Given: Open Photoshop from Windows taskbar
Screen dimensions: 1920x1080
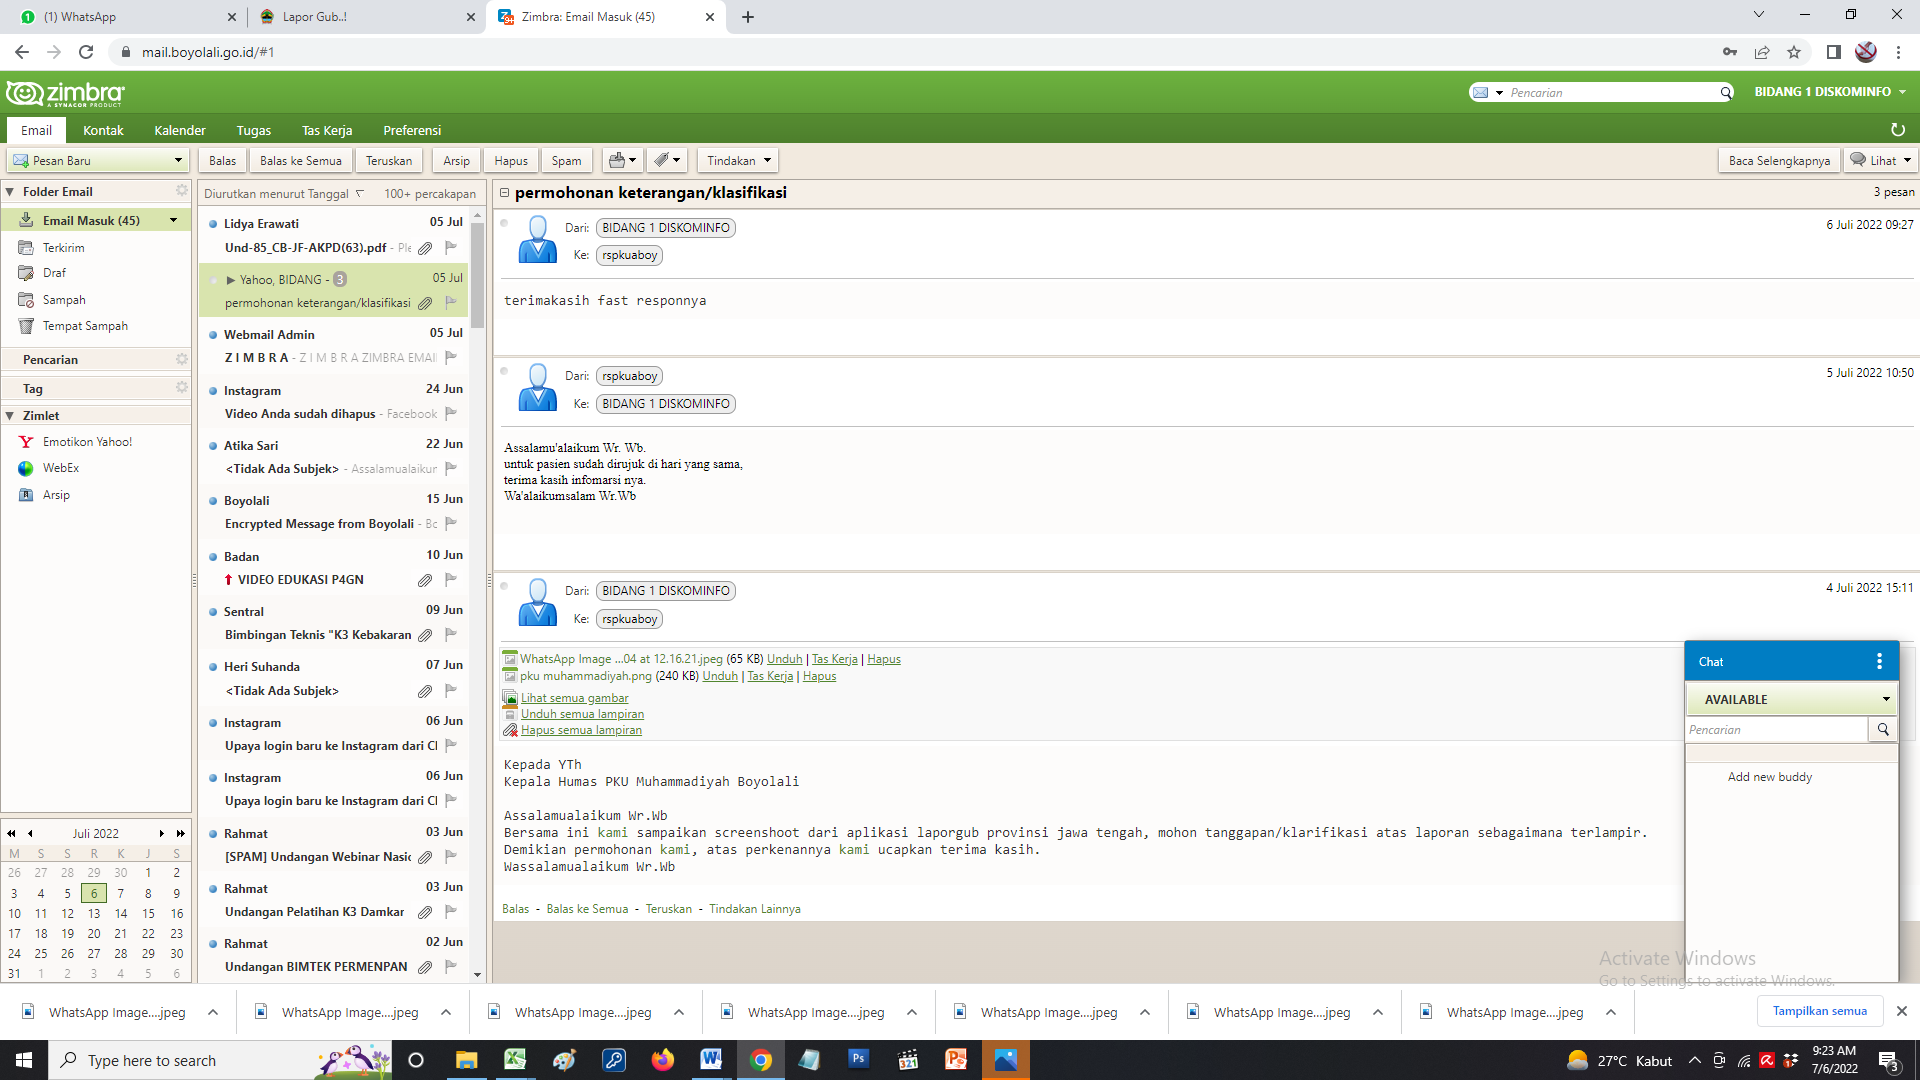Looking at the screenshot, I should click(858, 1060).
